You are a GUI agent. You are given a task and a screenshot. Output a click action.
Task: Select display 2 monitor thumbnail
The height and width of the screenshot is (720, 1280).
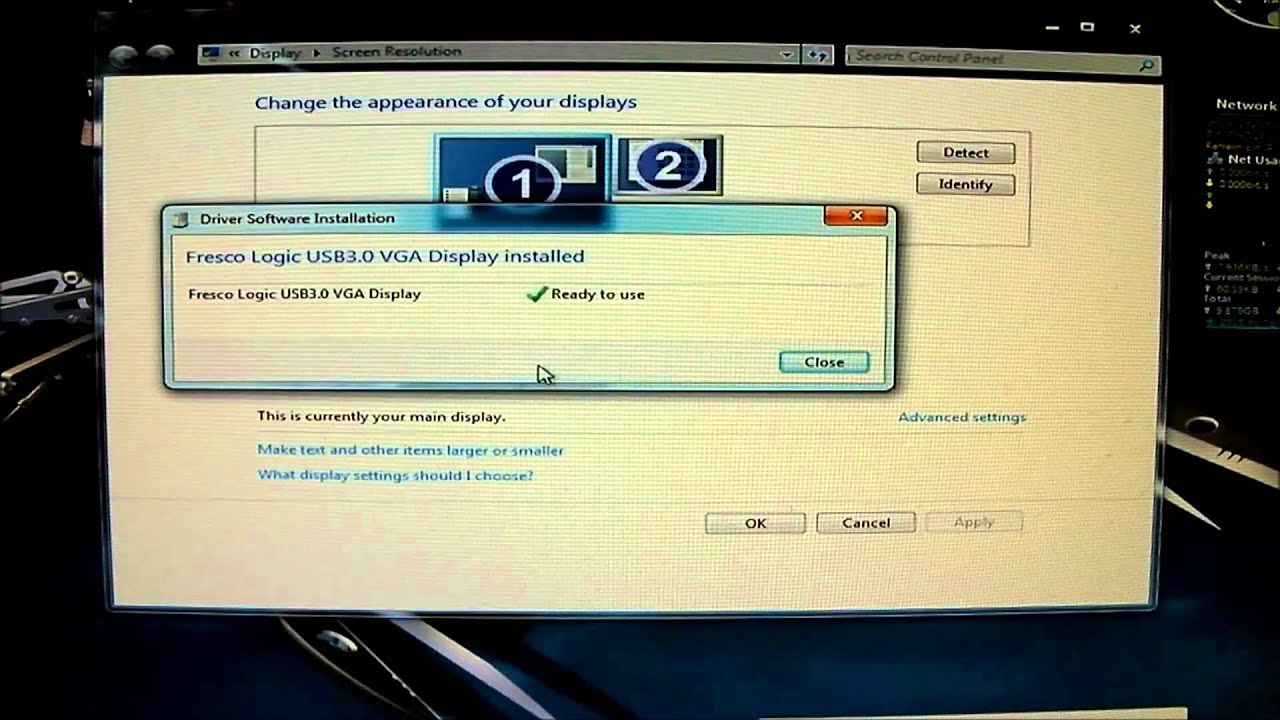tap(668, 165)
